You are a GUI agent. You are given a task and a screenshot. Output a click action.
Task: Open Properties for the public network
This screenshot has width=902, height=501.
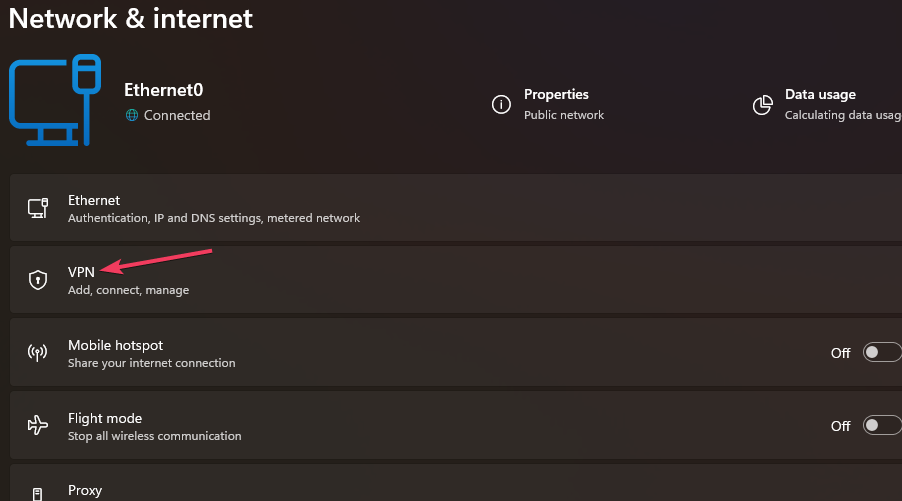556,95
